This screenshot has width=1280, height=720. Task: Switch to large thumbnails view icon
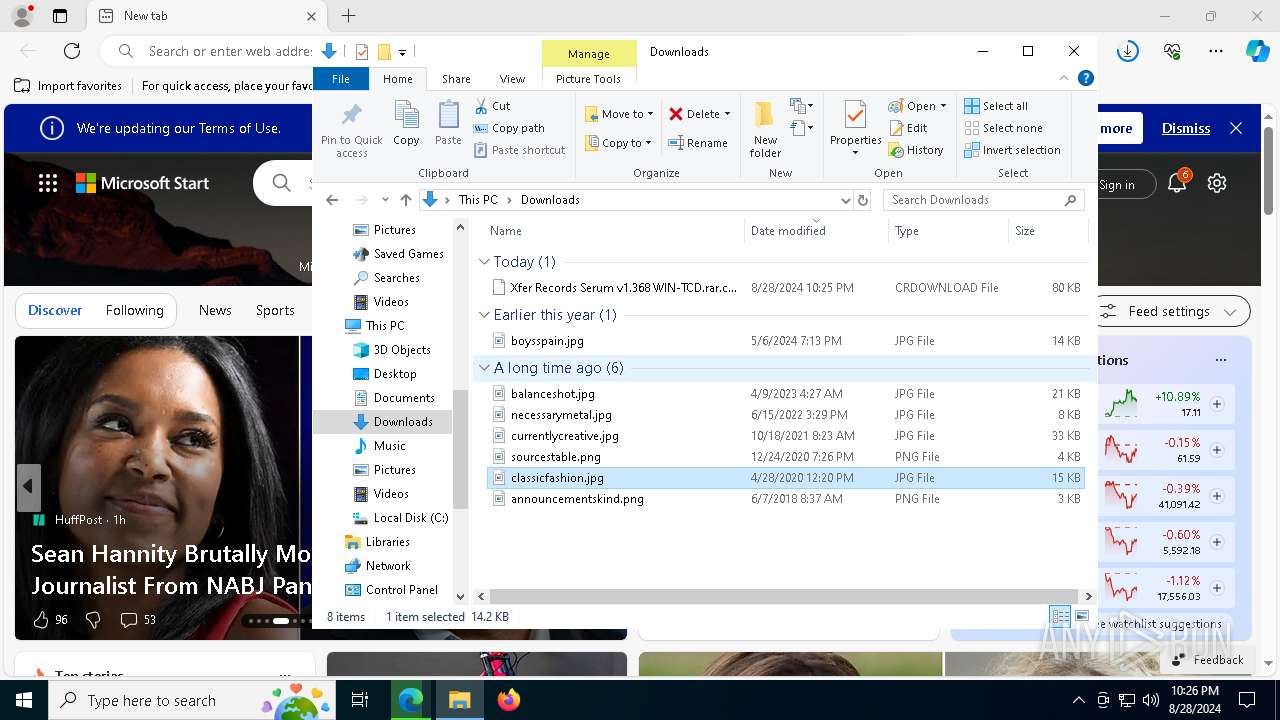[x=1081, y=617]
